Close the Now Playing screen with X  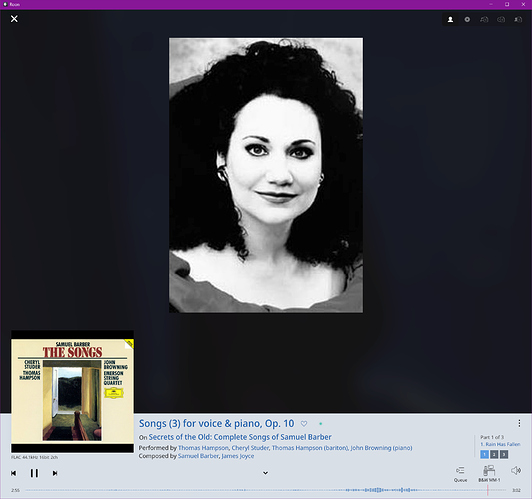14,19
